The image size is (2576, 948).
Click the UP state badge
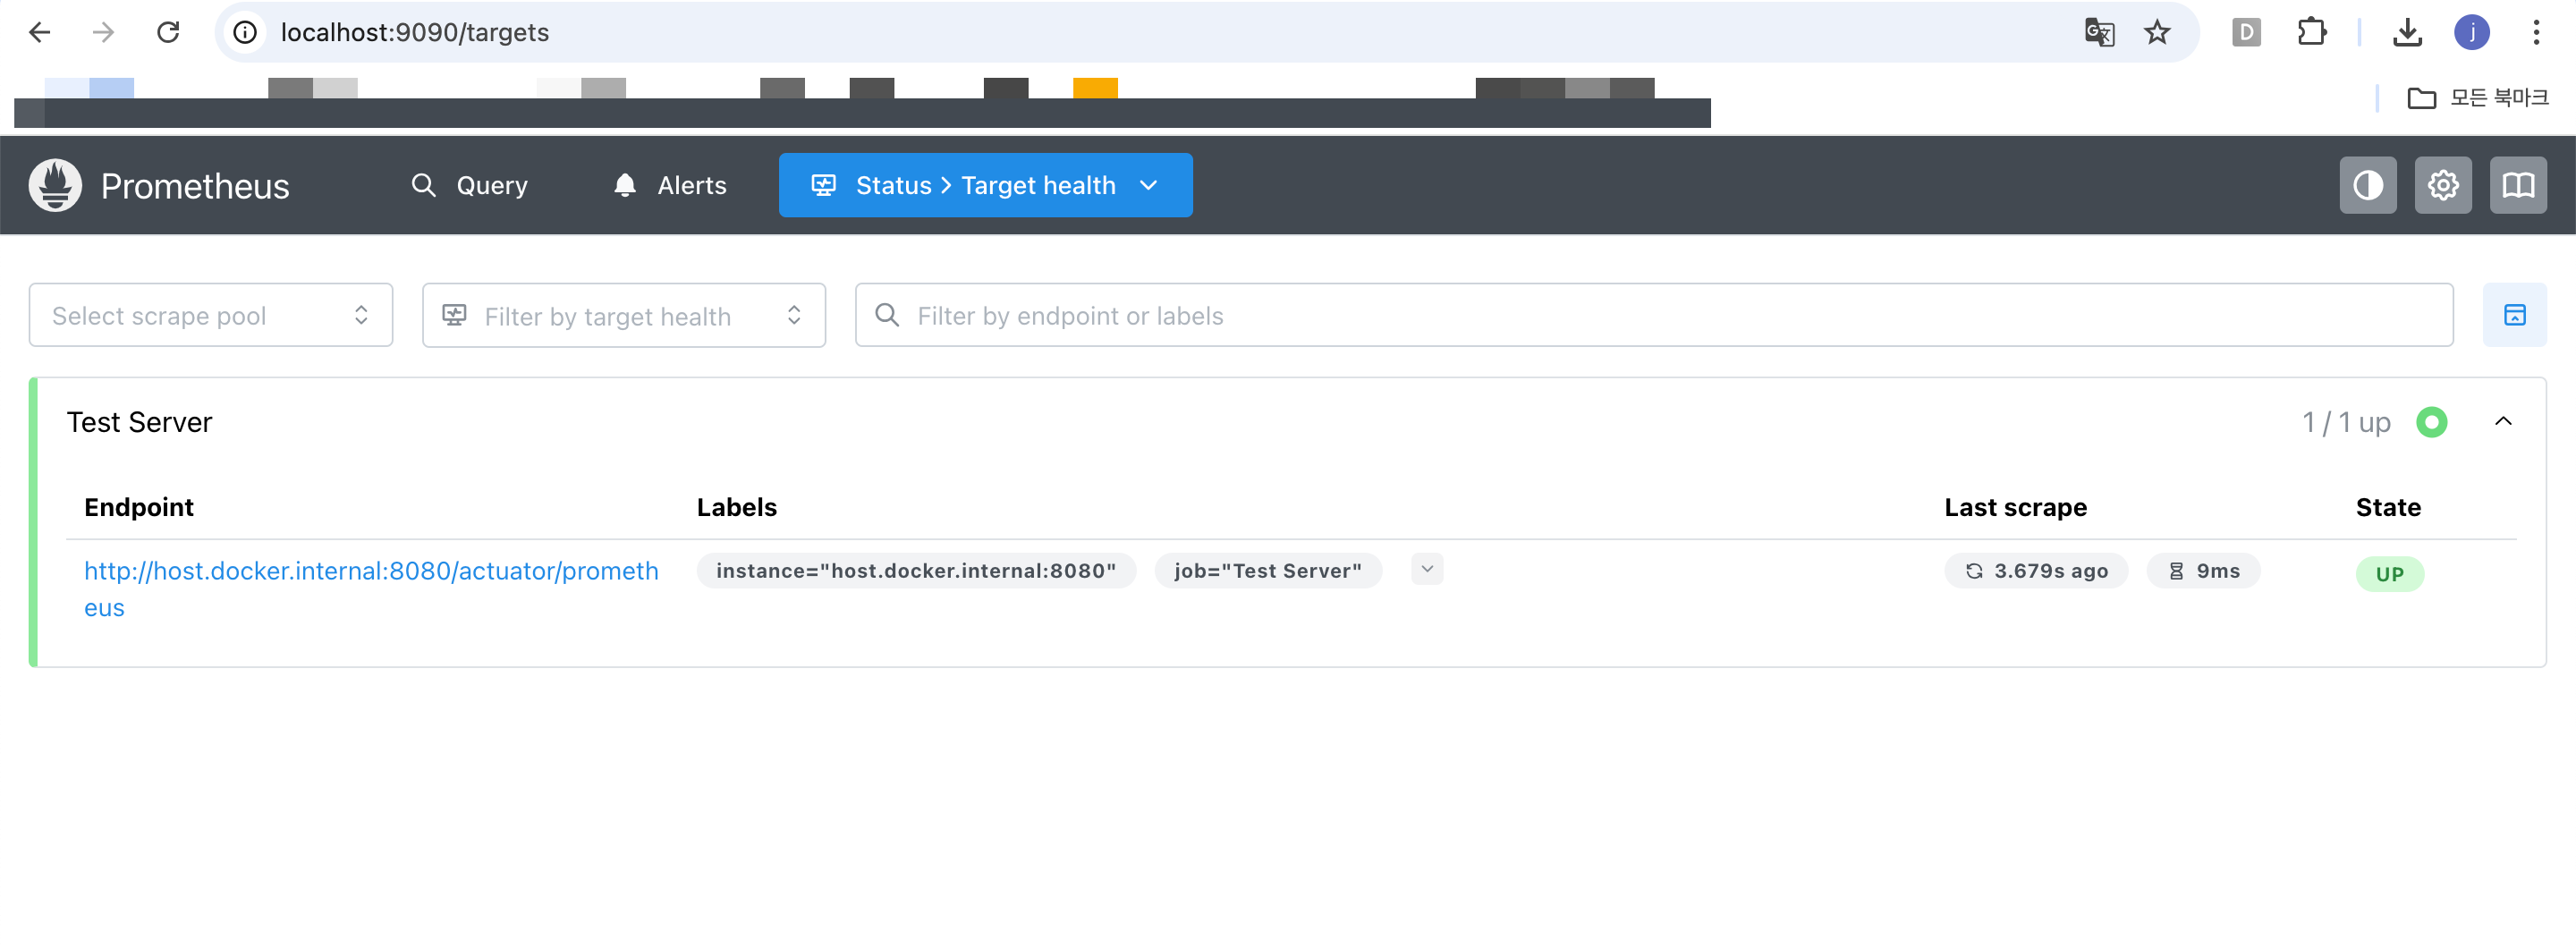click(x=2389, y=574)
